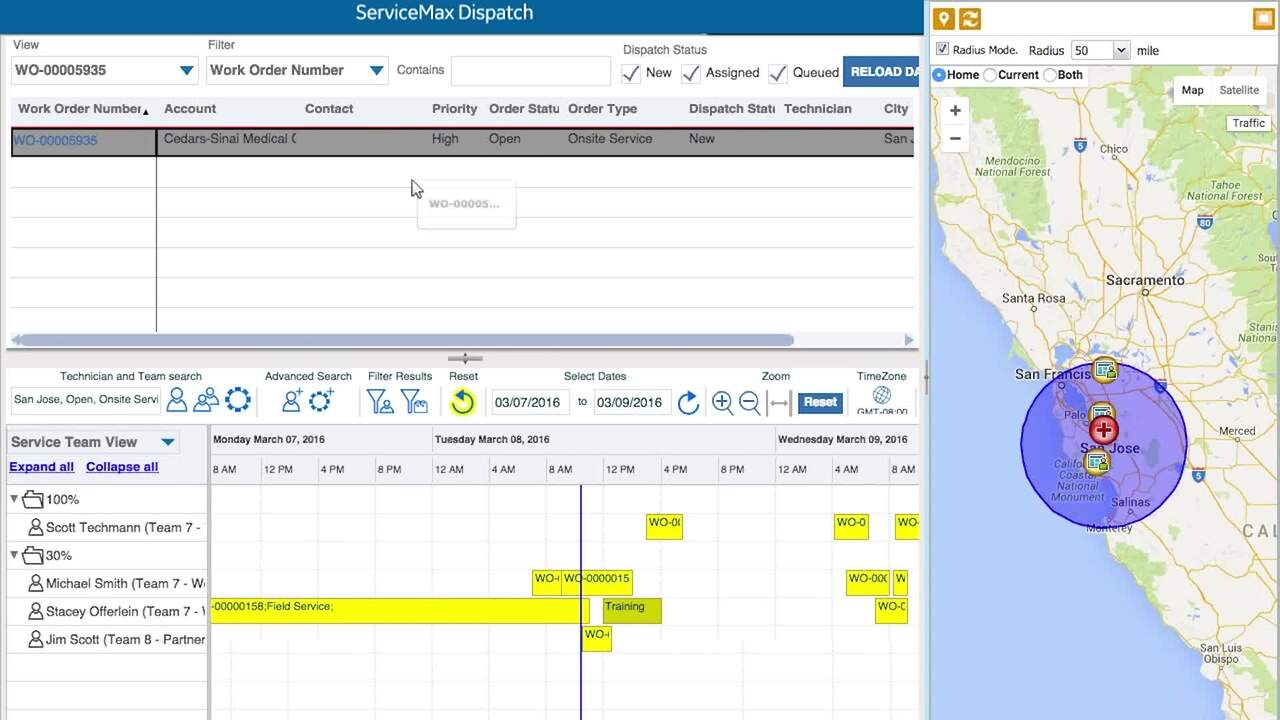
Task: Toggle the Queued dispatch status checkbox
Action: click(777, 73)
